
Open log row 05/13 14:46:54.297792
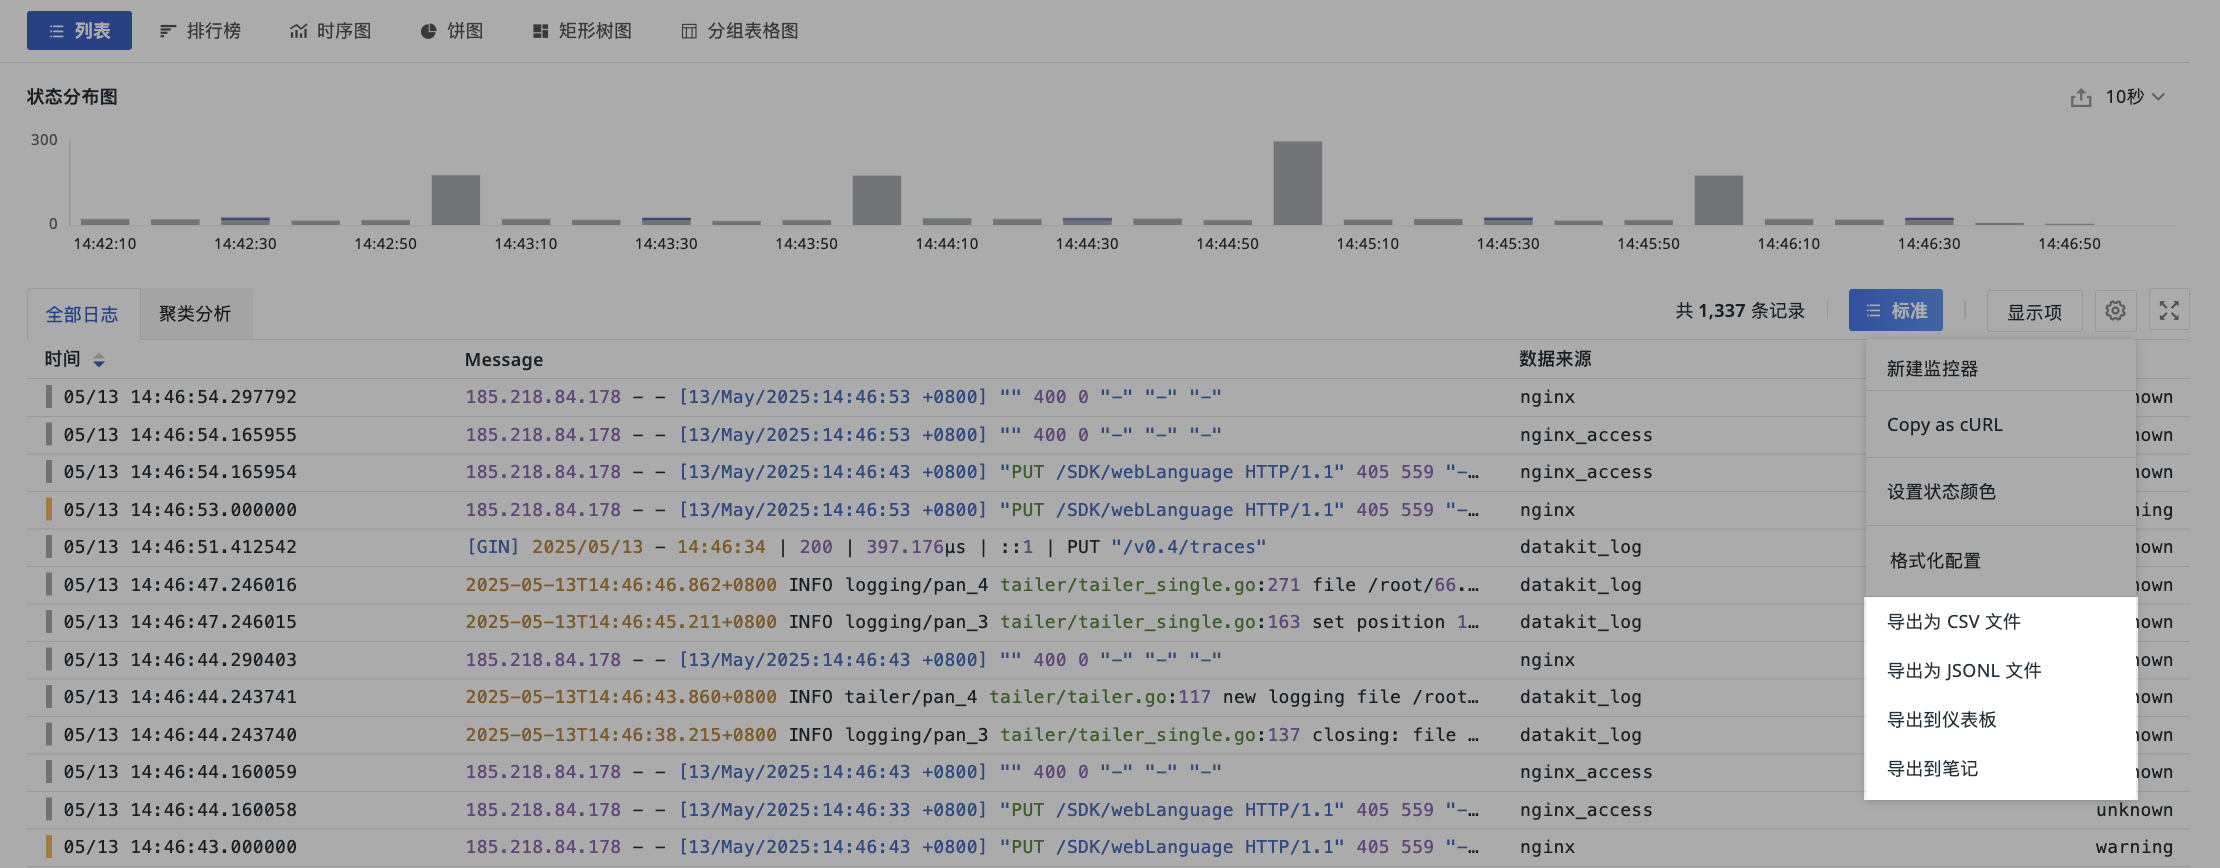(1108, 397)
